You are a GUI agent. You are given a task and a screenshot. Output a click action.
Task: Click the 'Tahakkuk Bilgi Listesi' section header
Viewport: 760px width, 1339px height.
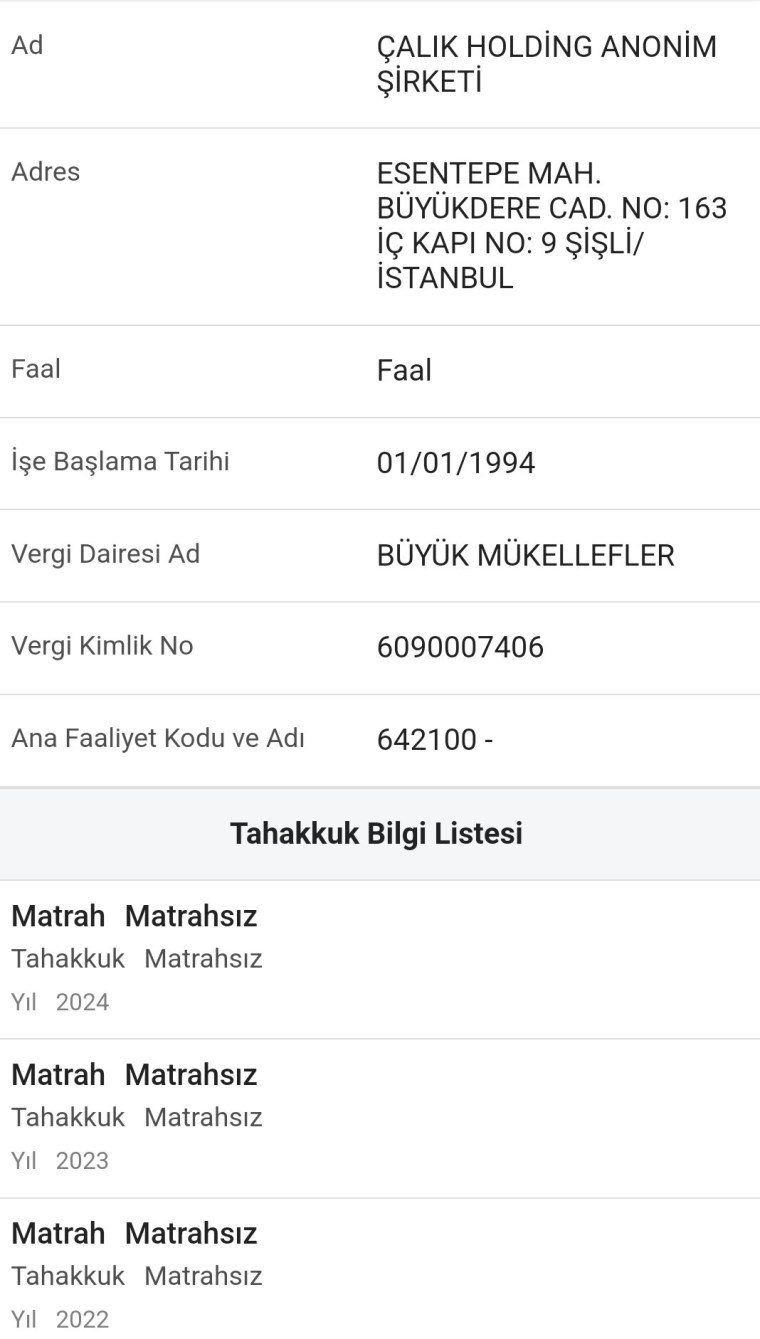[x=376, y=833]
